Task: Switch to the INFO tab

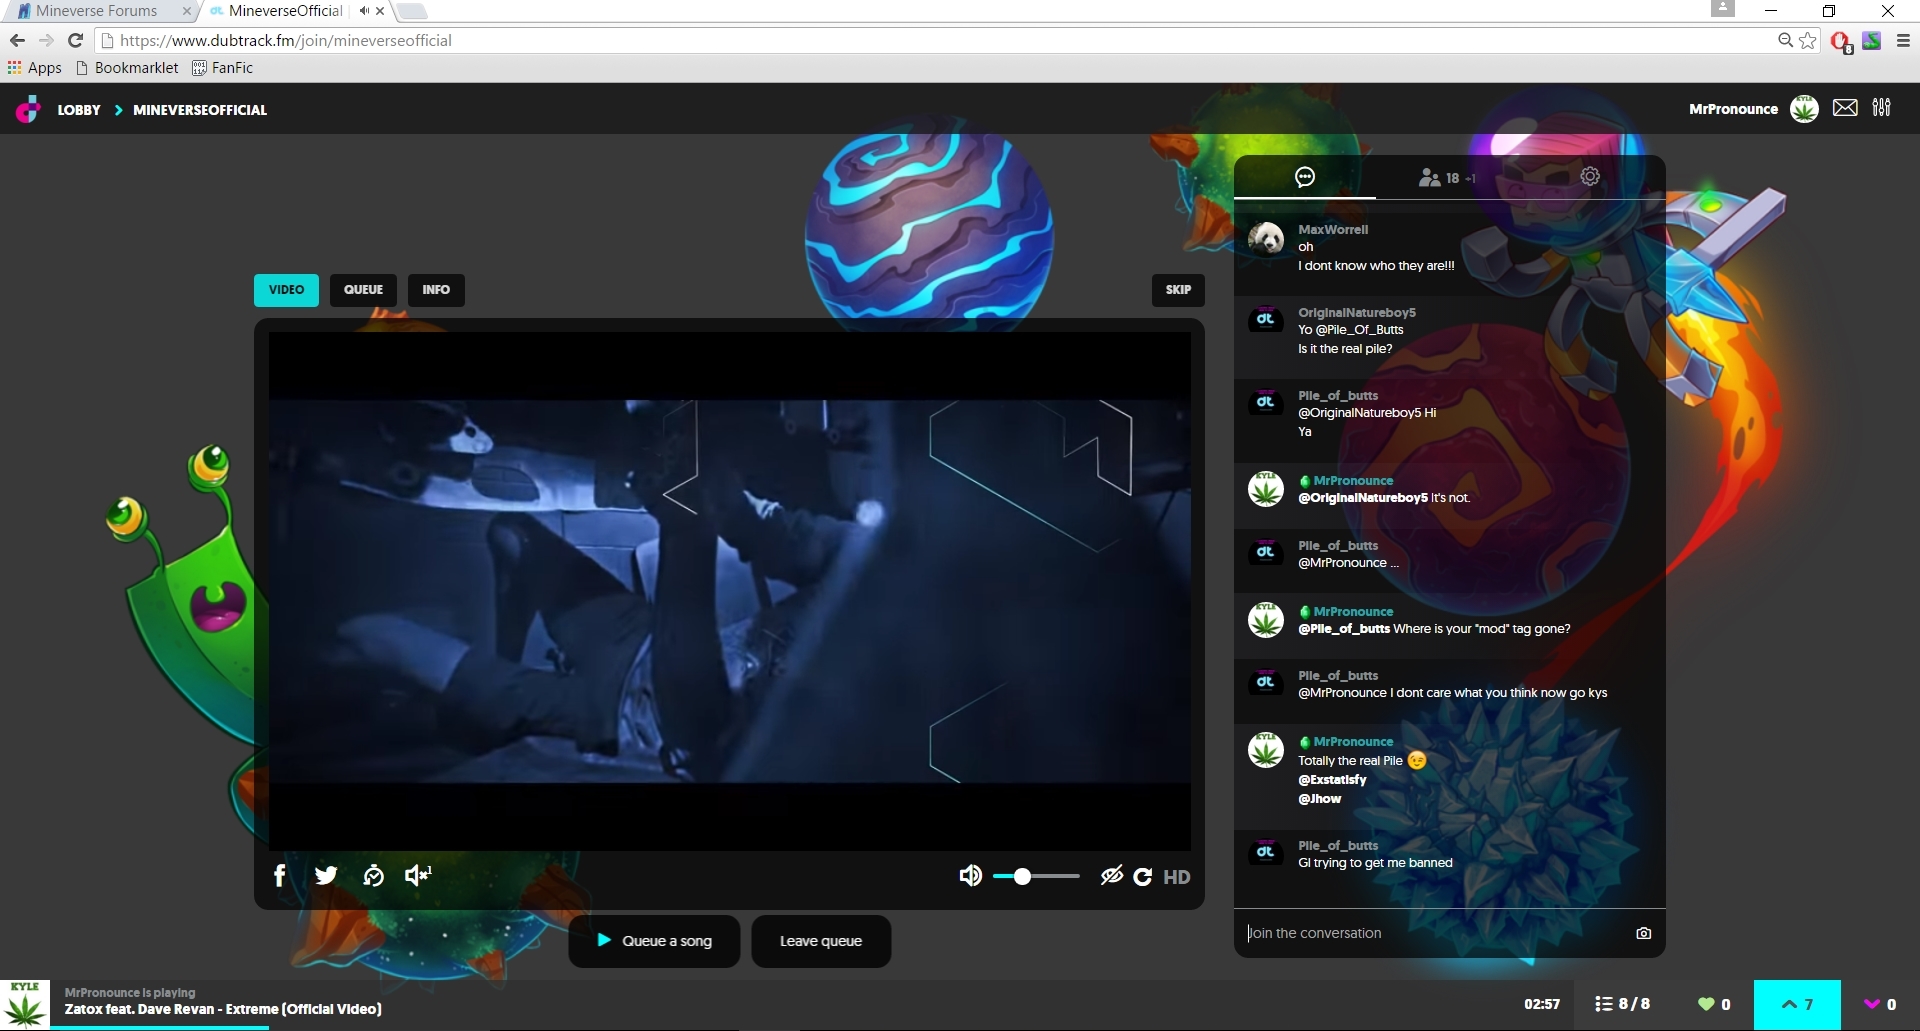Action: [x=436, y=290]
